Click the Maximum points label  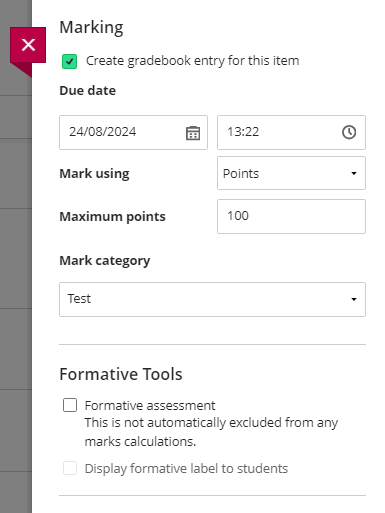(x=112, y=217)
